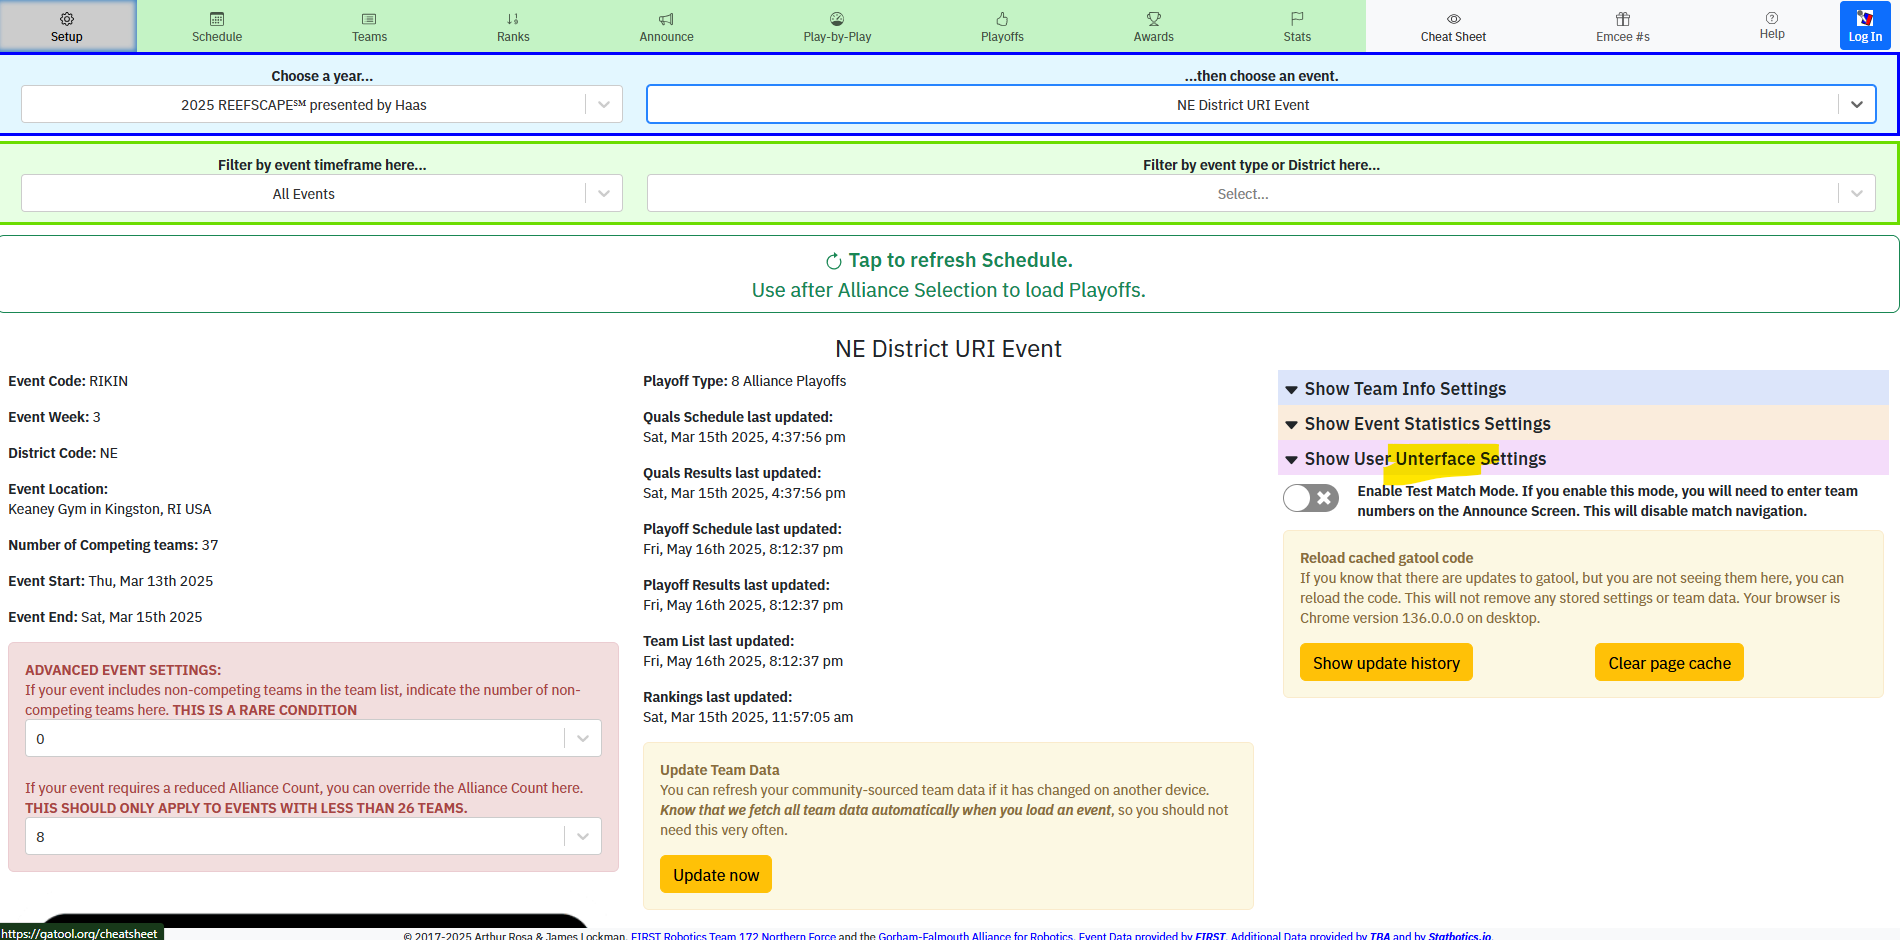Click Show update history button
Viewport: 1900px width, 940px height.
1386,662
